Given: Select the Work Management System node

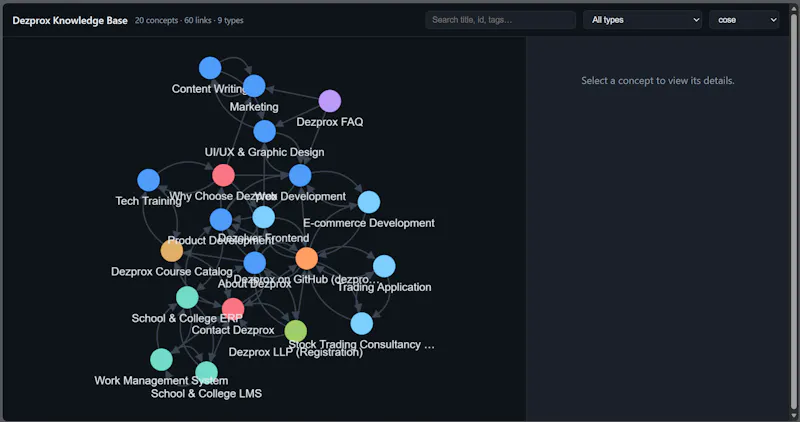Looking at the screenshot, I should 161,360.
